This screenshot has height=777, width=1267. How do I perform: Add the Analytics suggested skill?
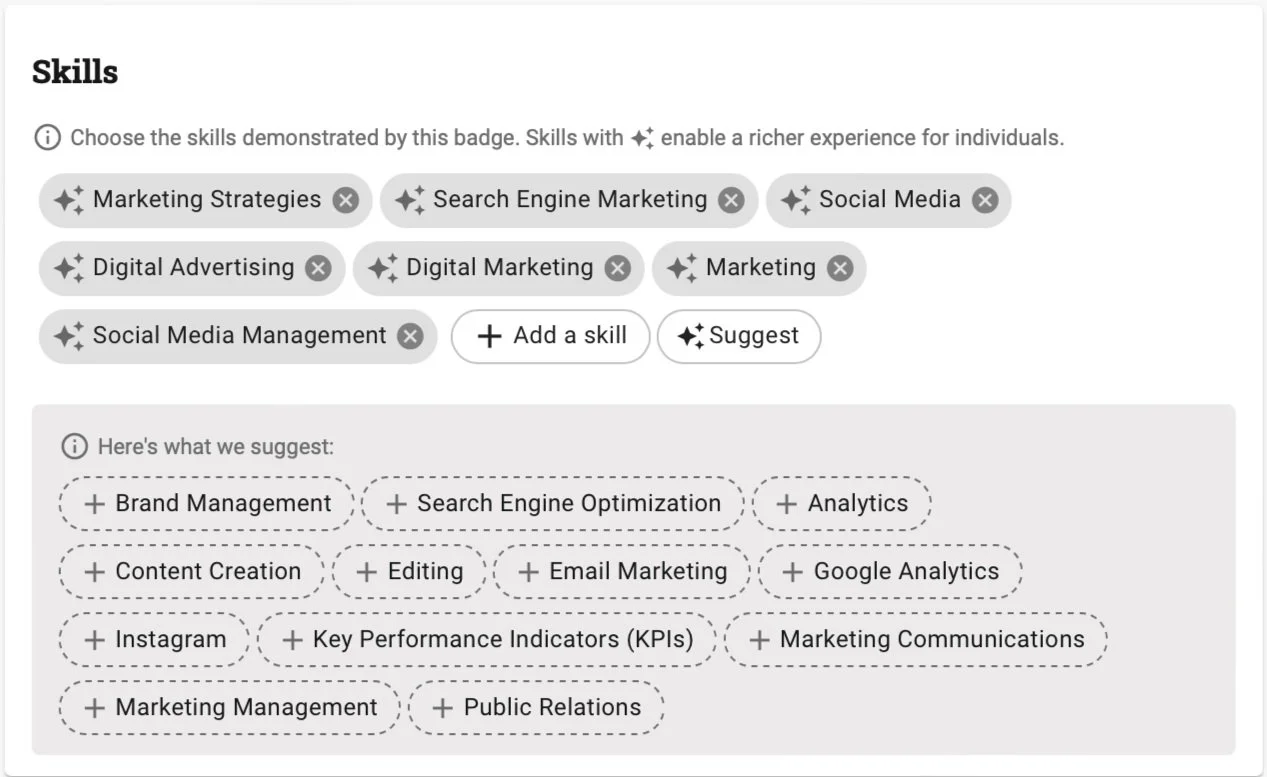pos(842,504)
